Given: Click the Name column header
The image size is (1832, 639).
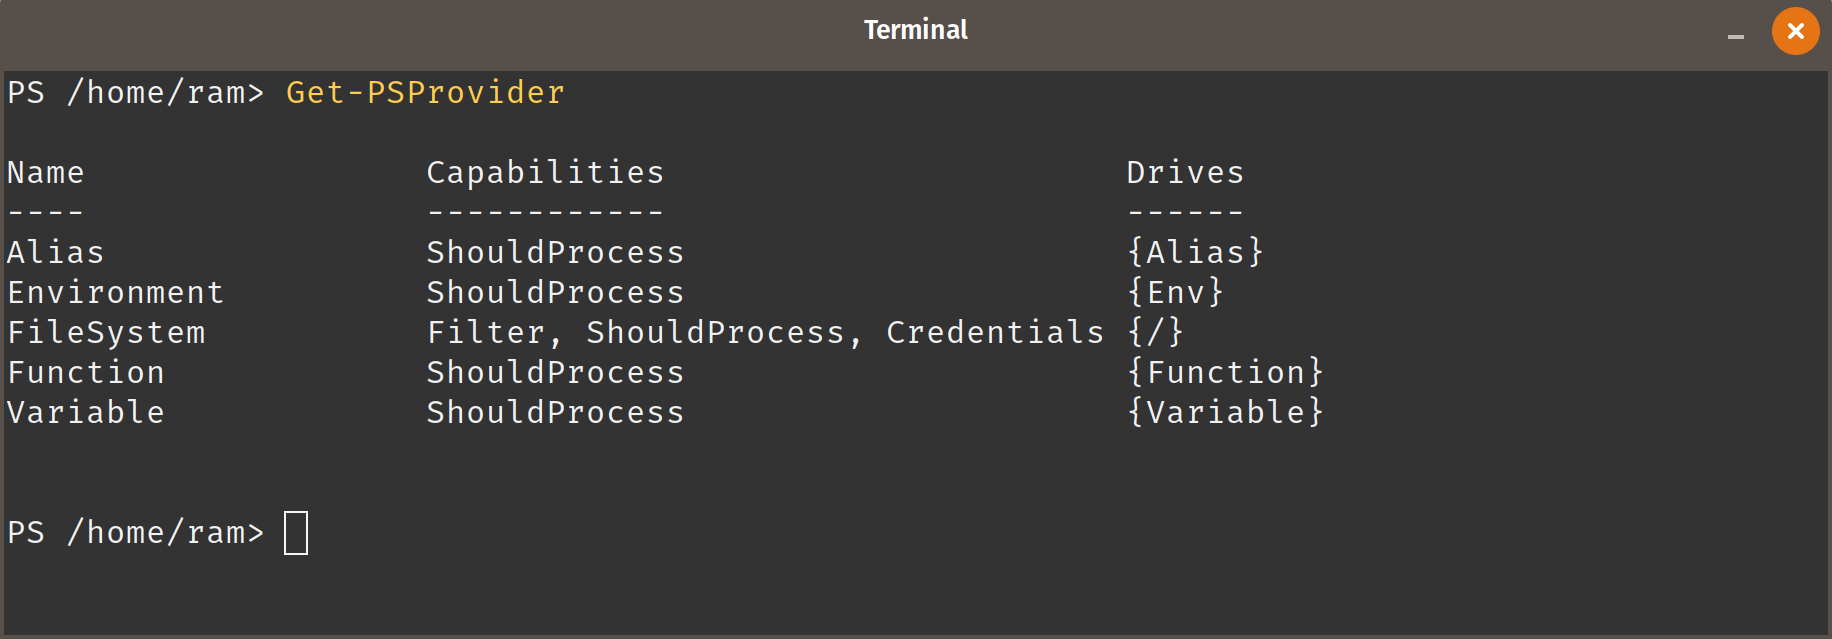Looking at the screenshot, I should pos(46,172).
